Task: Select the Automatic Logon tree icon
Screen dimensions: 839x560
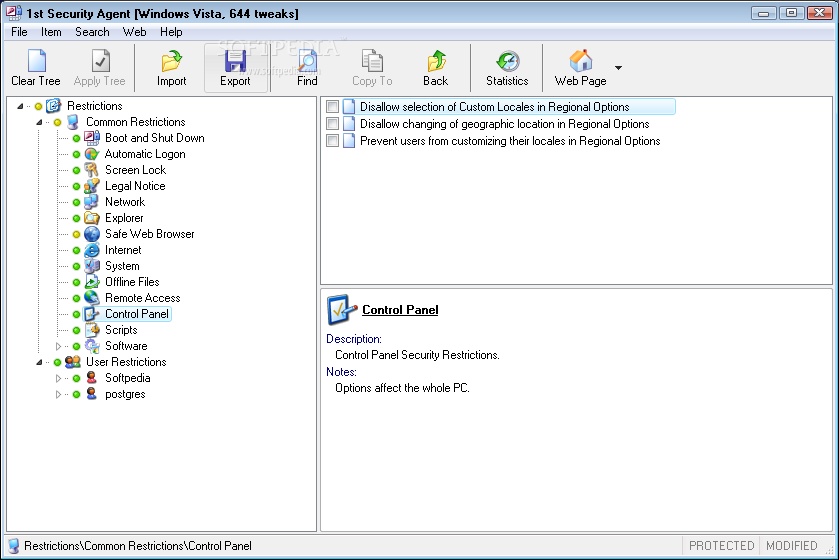Action: click(x=92, y=154)
